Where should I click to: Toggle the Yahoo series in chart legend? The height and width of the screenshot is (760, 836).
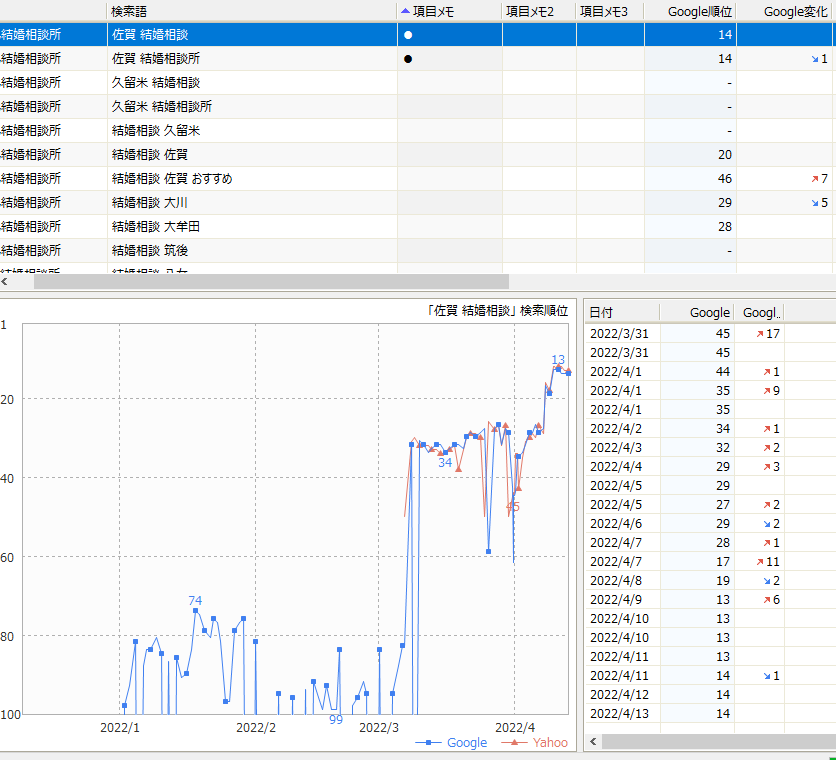click(535, 742)
